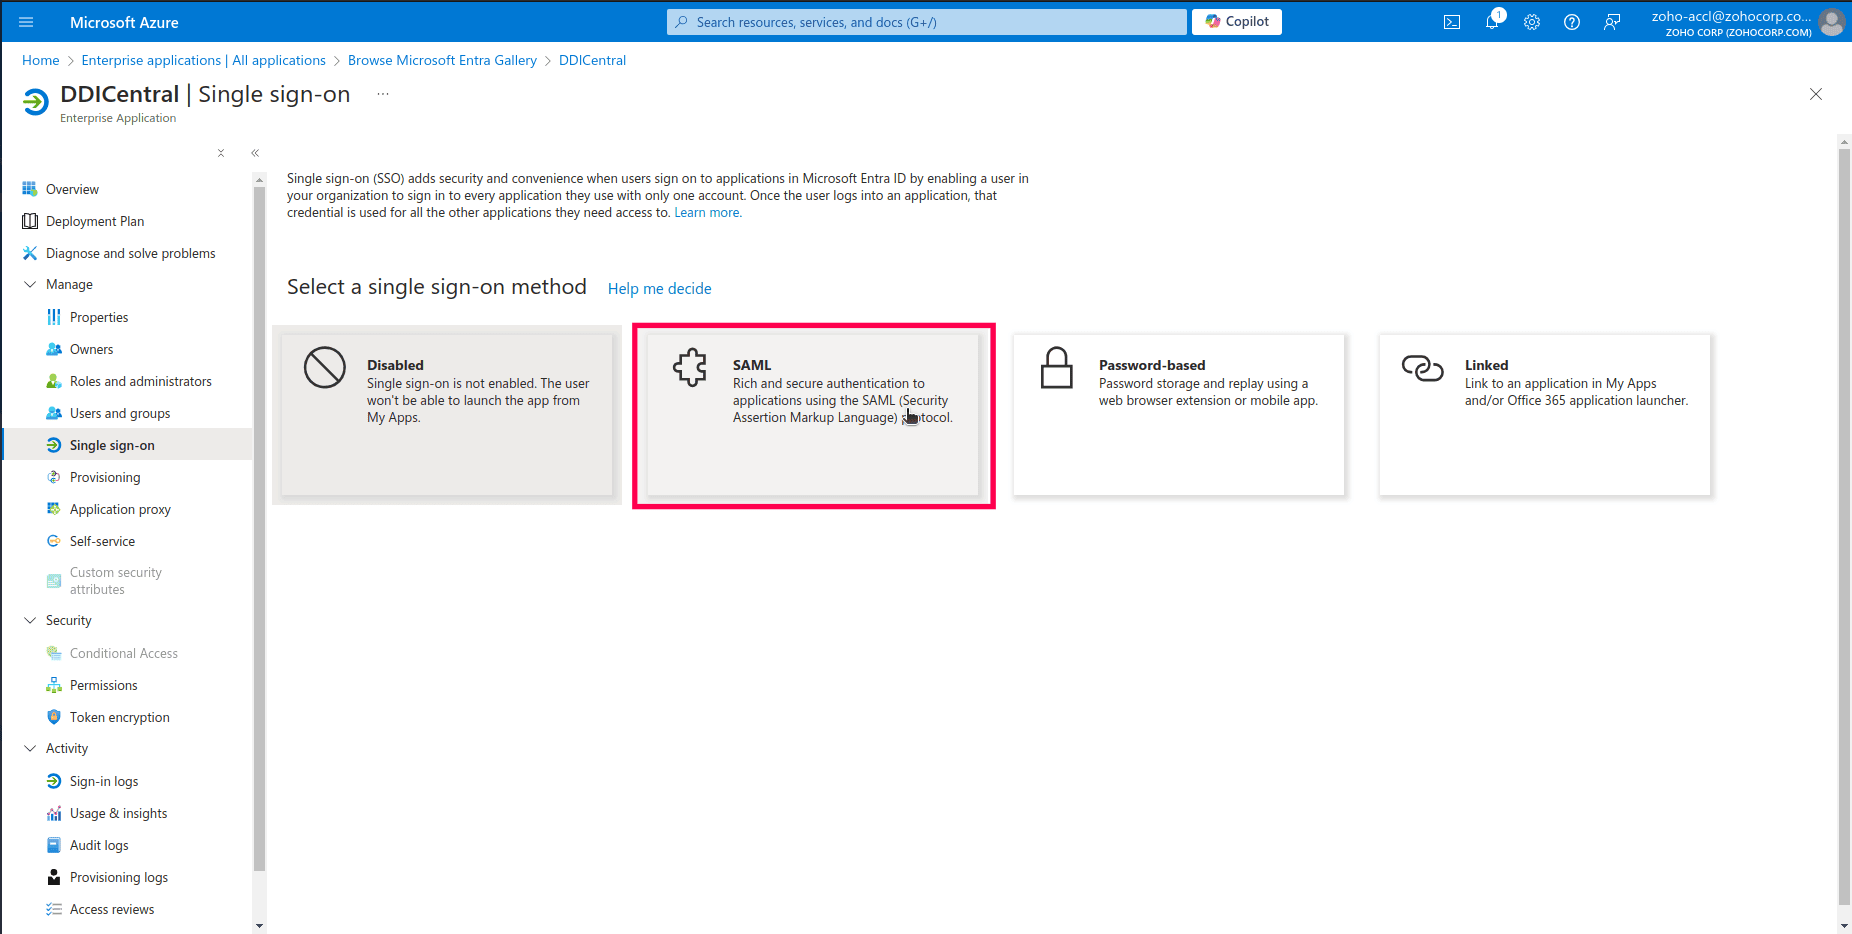The width and height of the screenshot is (1852, 934).
Task: Collapse the Security section
Action: point(29,620)
